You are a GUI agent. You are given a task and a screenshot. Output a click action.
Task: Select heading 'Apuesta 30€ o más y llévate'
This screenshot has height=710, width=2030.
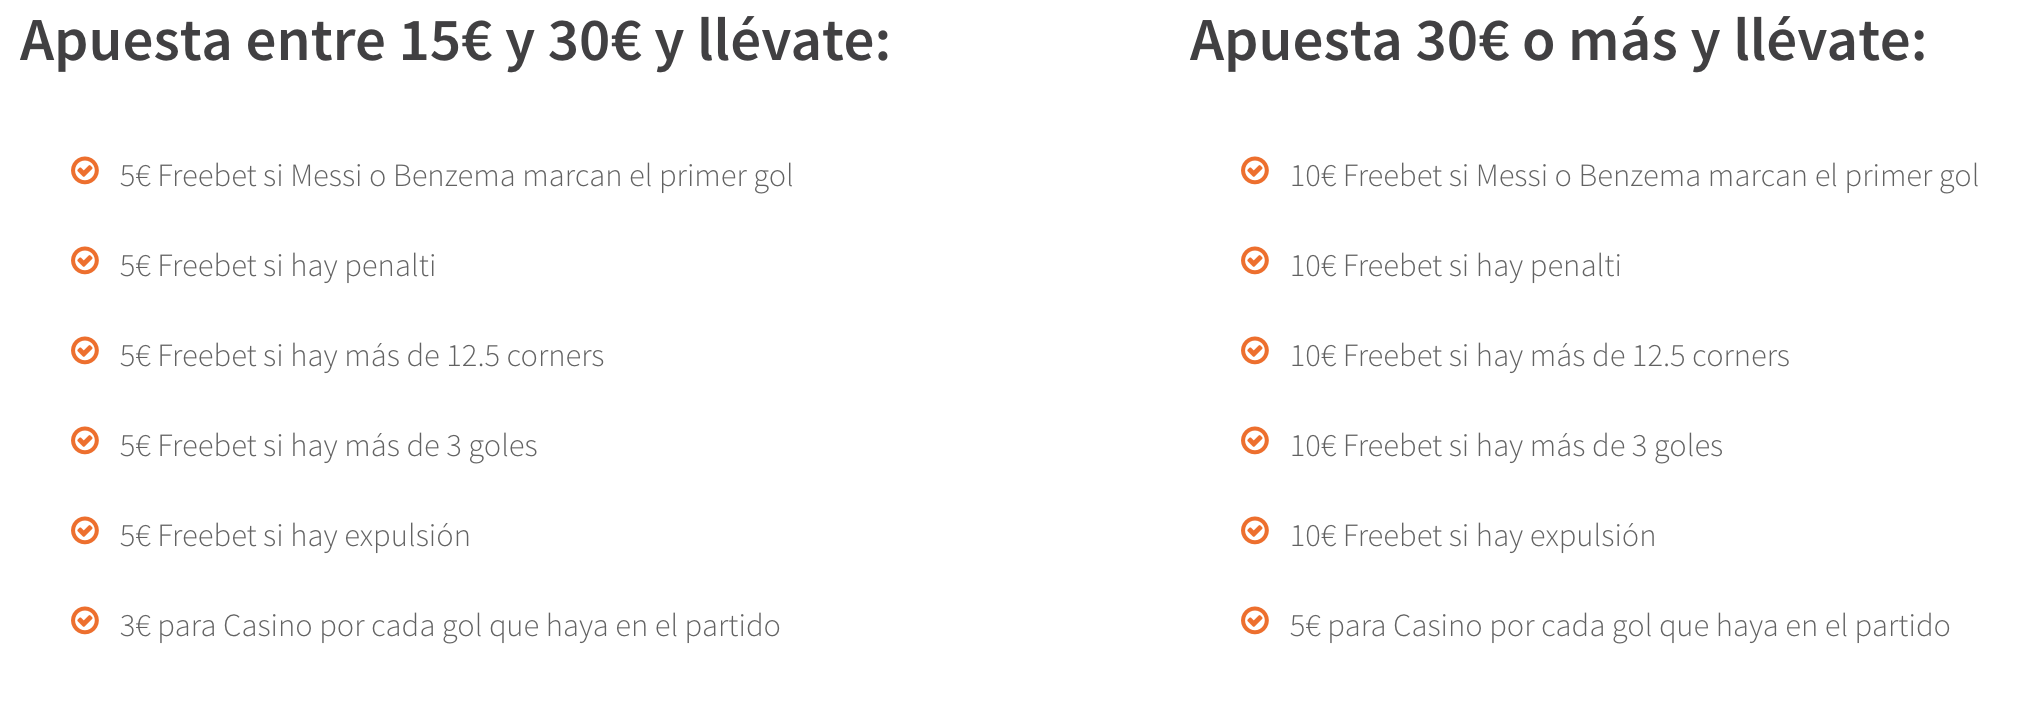(1558, 42)
